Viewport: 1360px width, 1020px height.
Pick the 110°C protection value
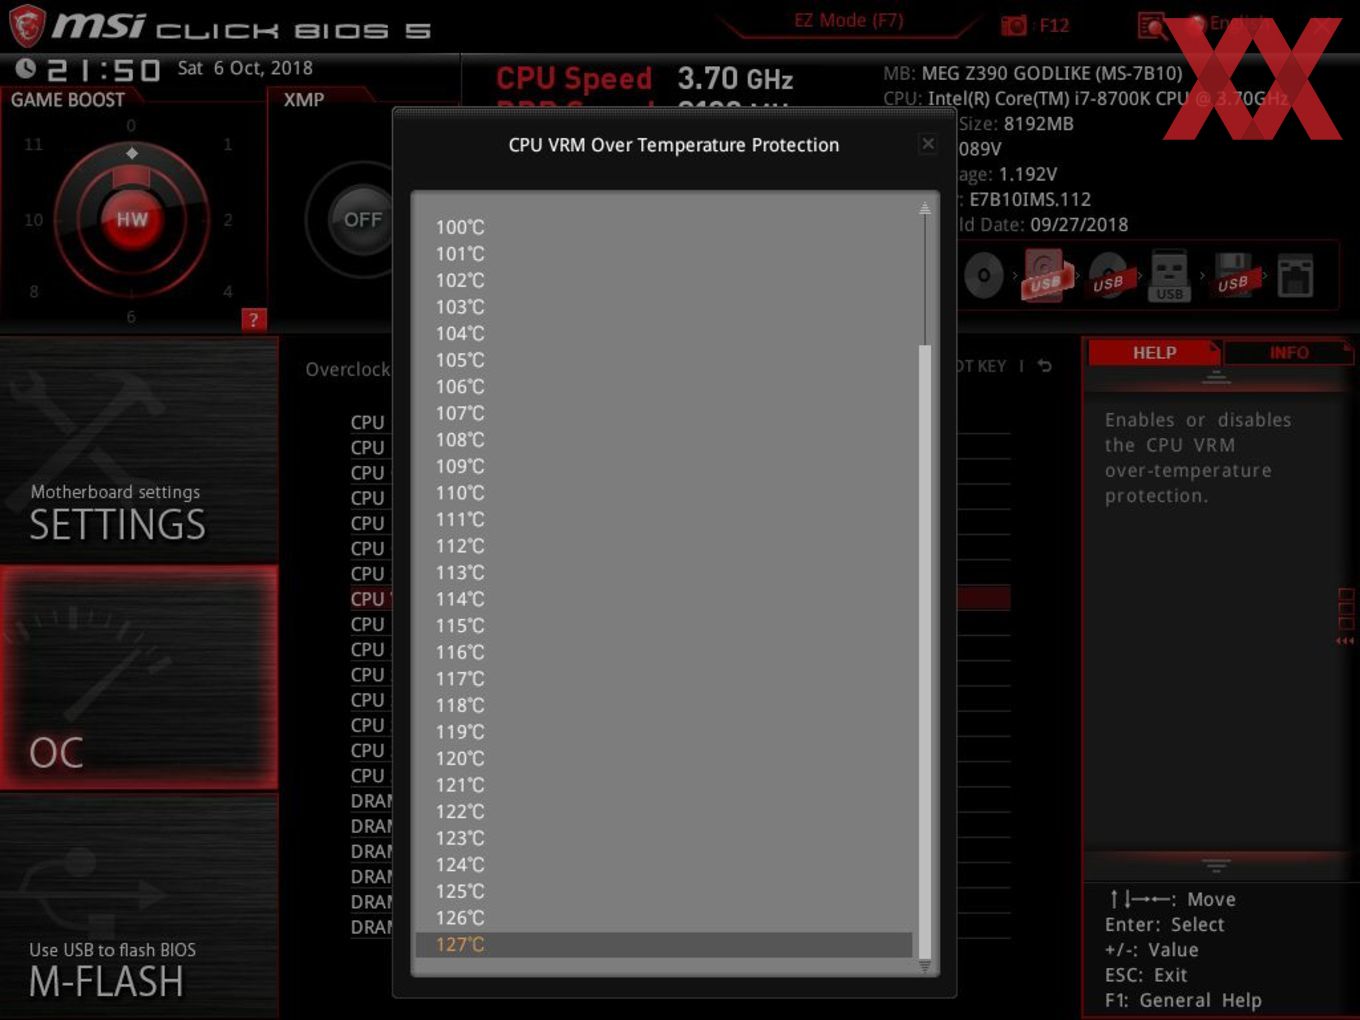[664, 493]
